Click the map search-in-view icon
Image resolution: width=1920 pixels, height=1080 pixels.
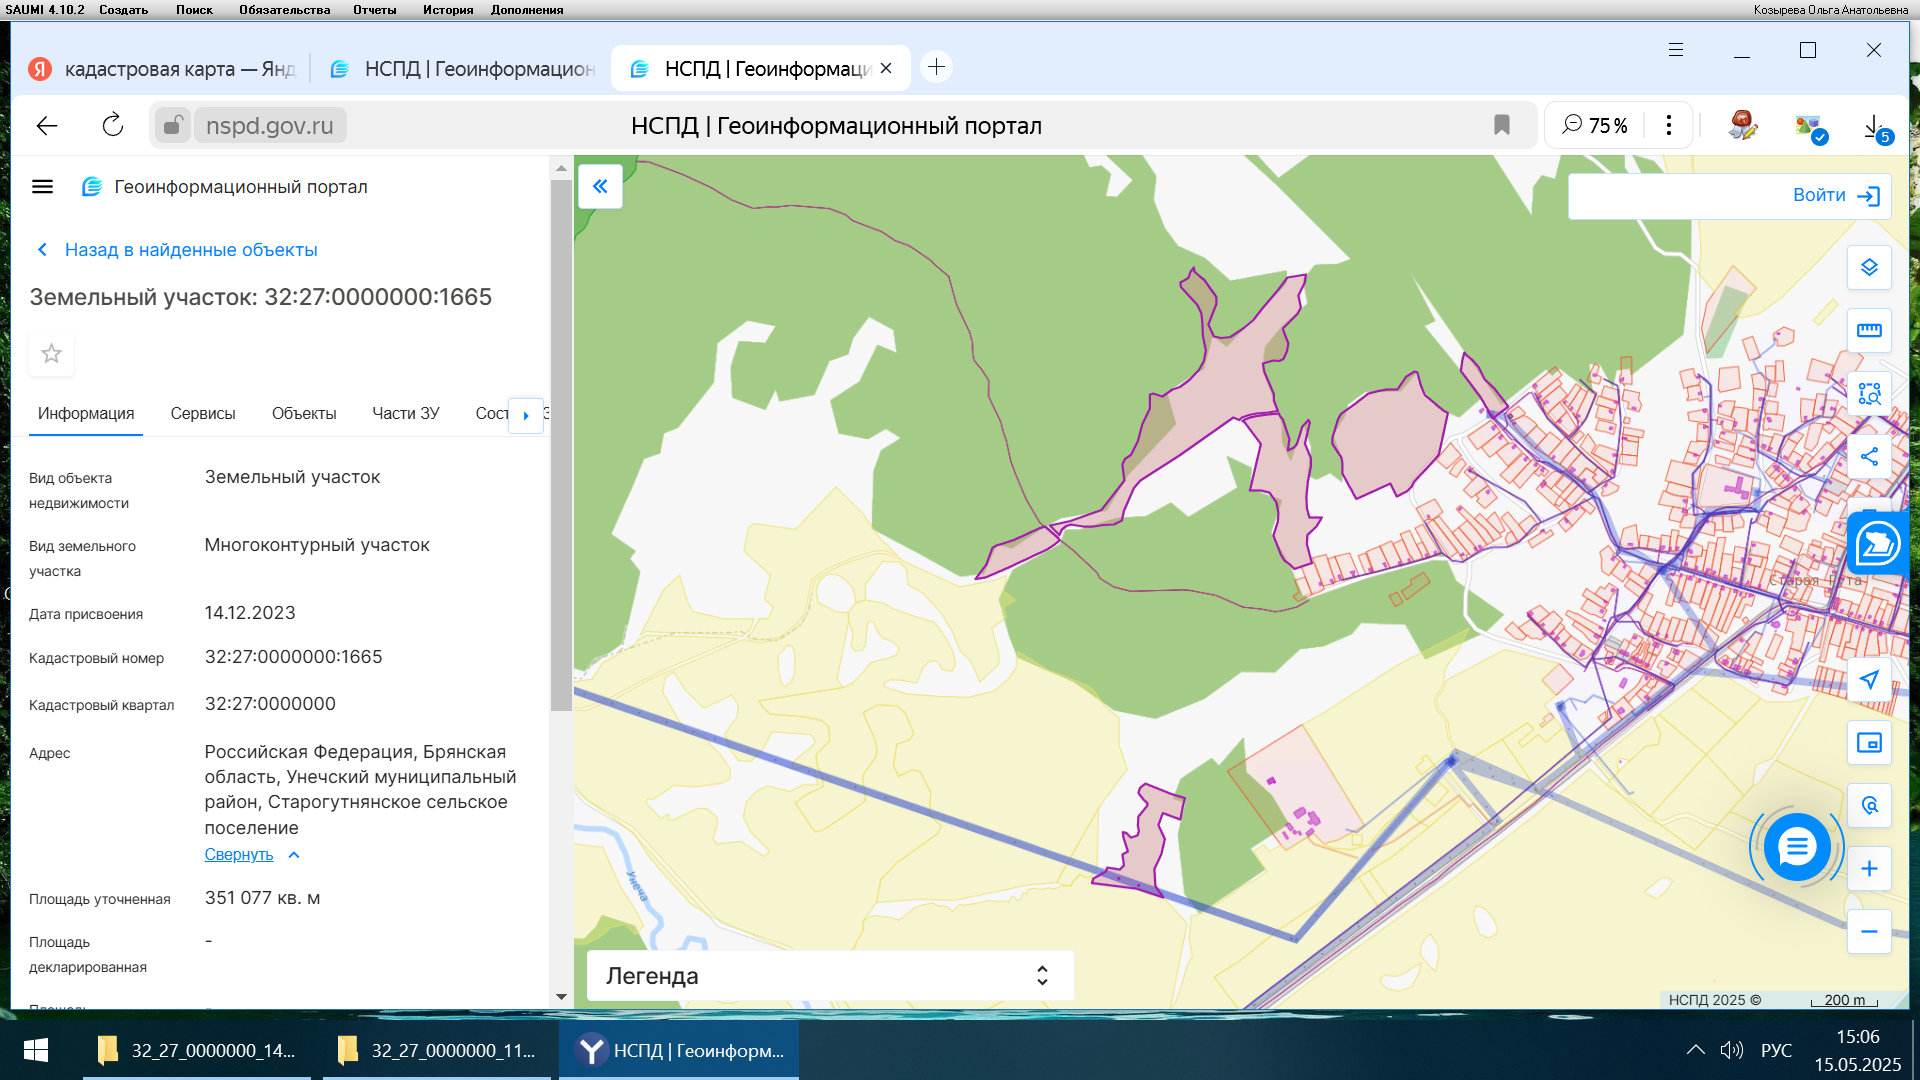(x=1869, y=806)
